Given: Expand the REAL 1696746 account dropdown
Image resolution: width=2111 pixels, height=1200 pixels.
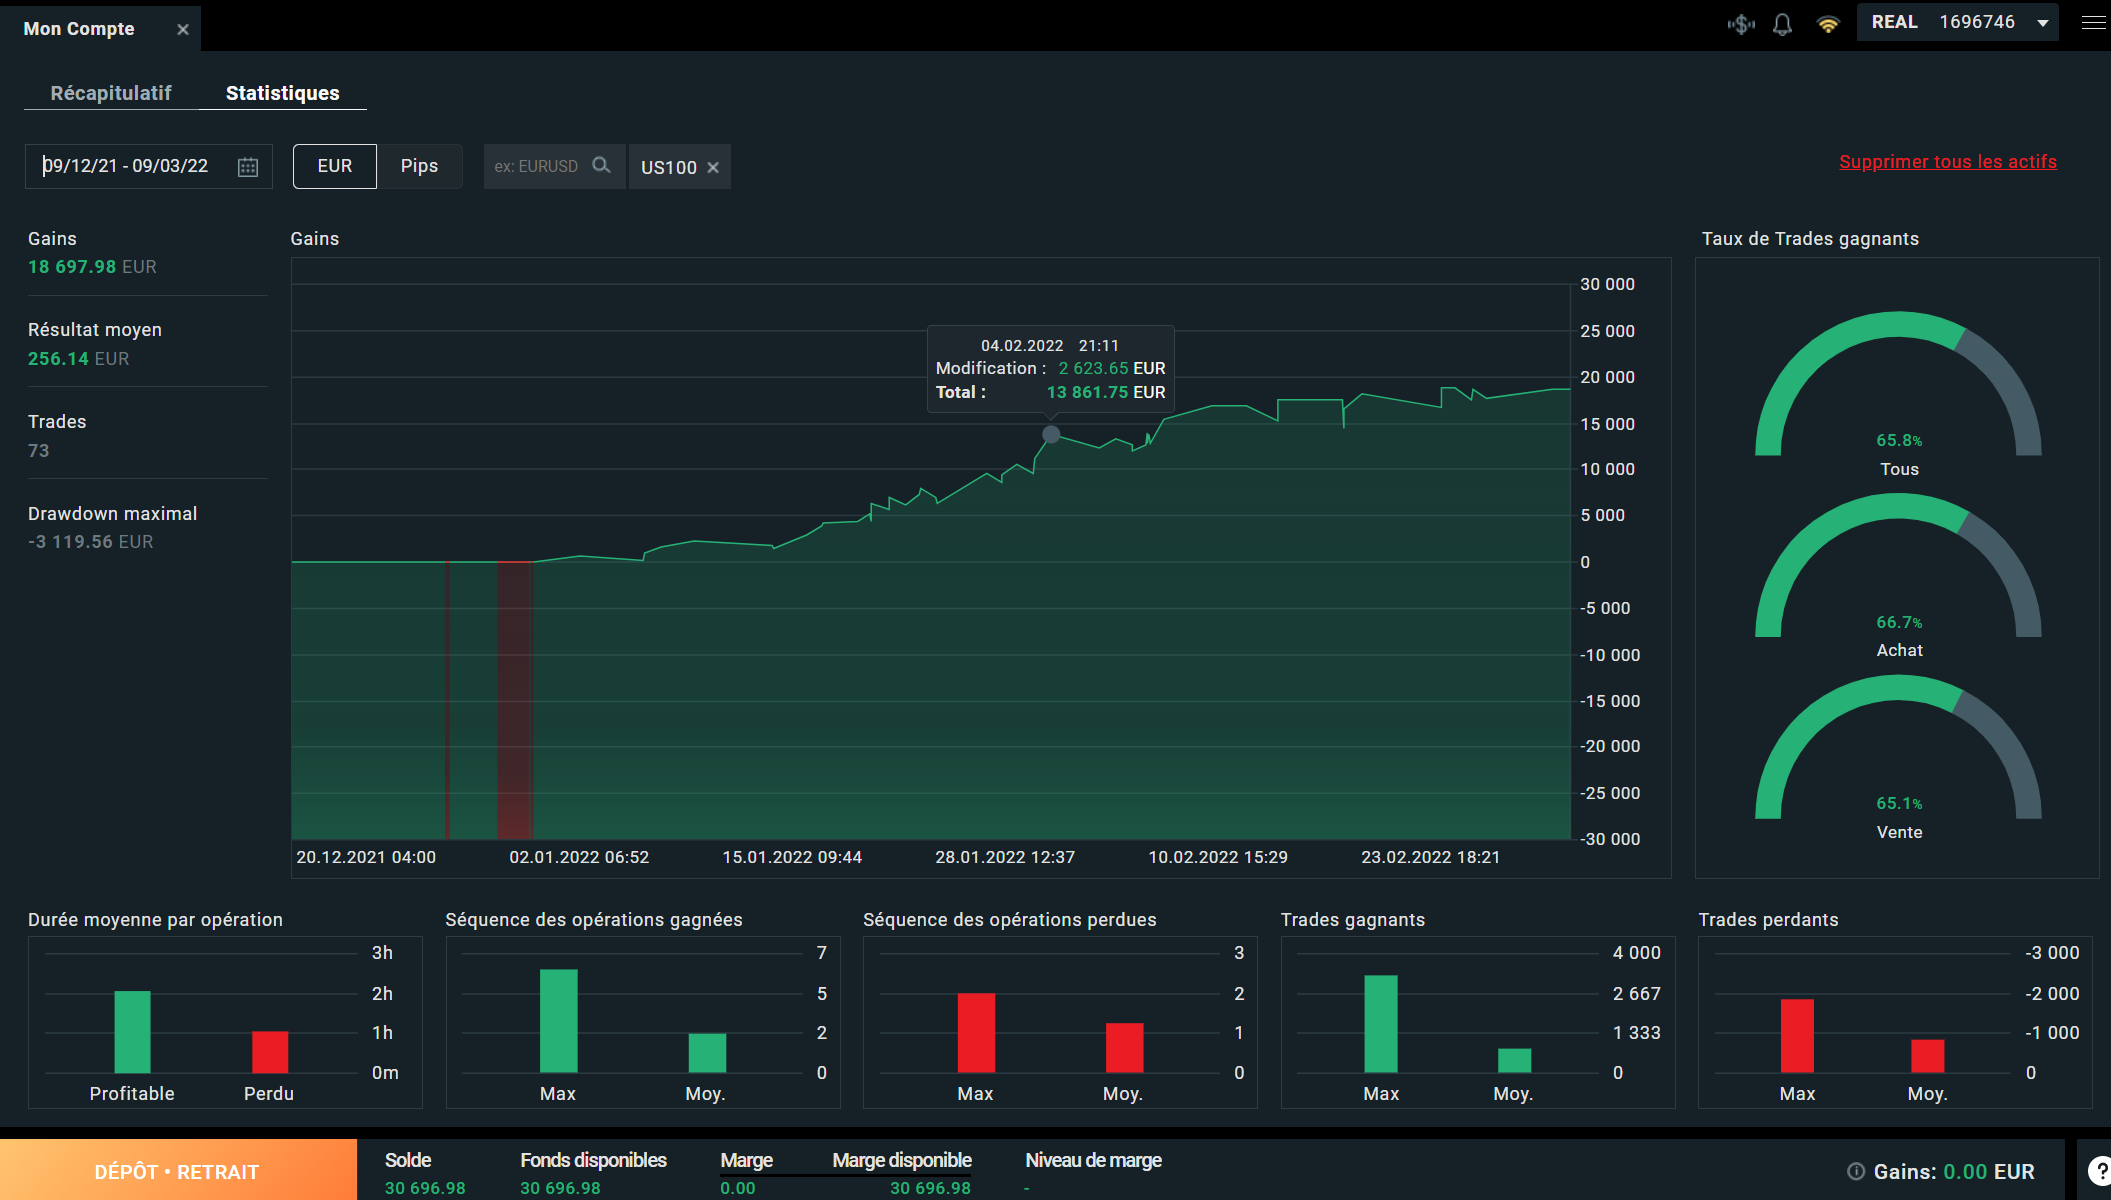Looking at the screenshot, I should point(2043,23).
